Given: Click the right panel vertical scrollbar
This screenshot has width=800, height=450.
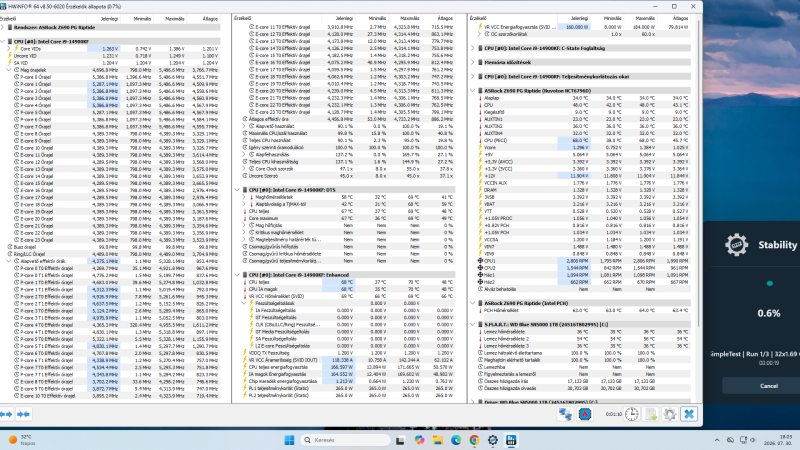Looking at the screenshot, I should point(698,173).
